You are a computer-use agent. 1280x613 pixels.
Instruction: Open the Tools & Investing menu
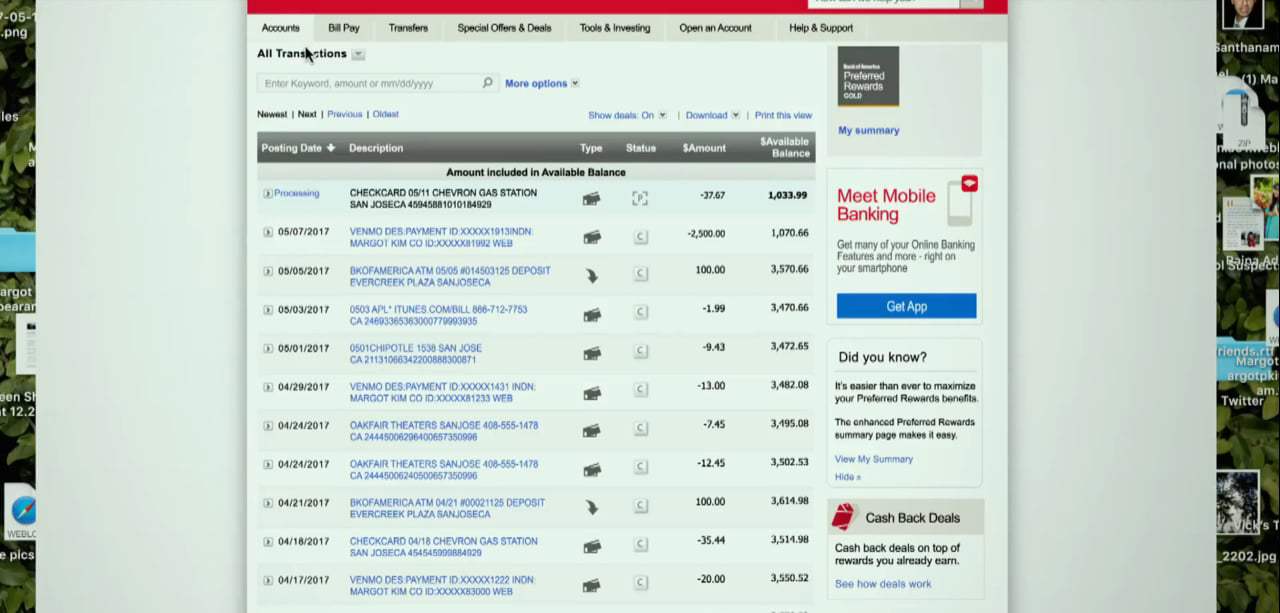[615, 28]
